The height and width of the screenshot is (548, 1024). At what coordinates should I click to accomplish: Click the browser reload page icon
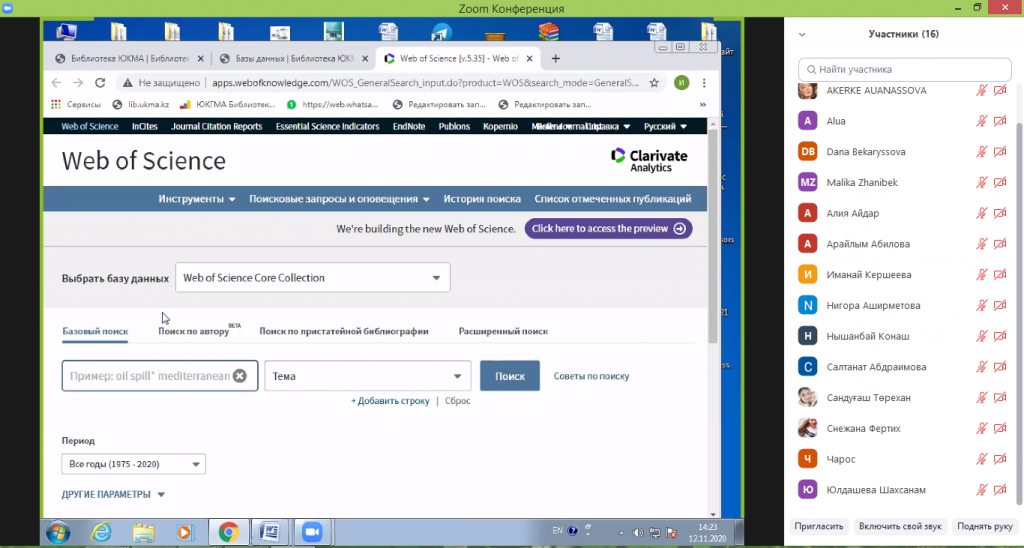point(100,83)
